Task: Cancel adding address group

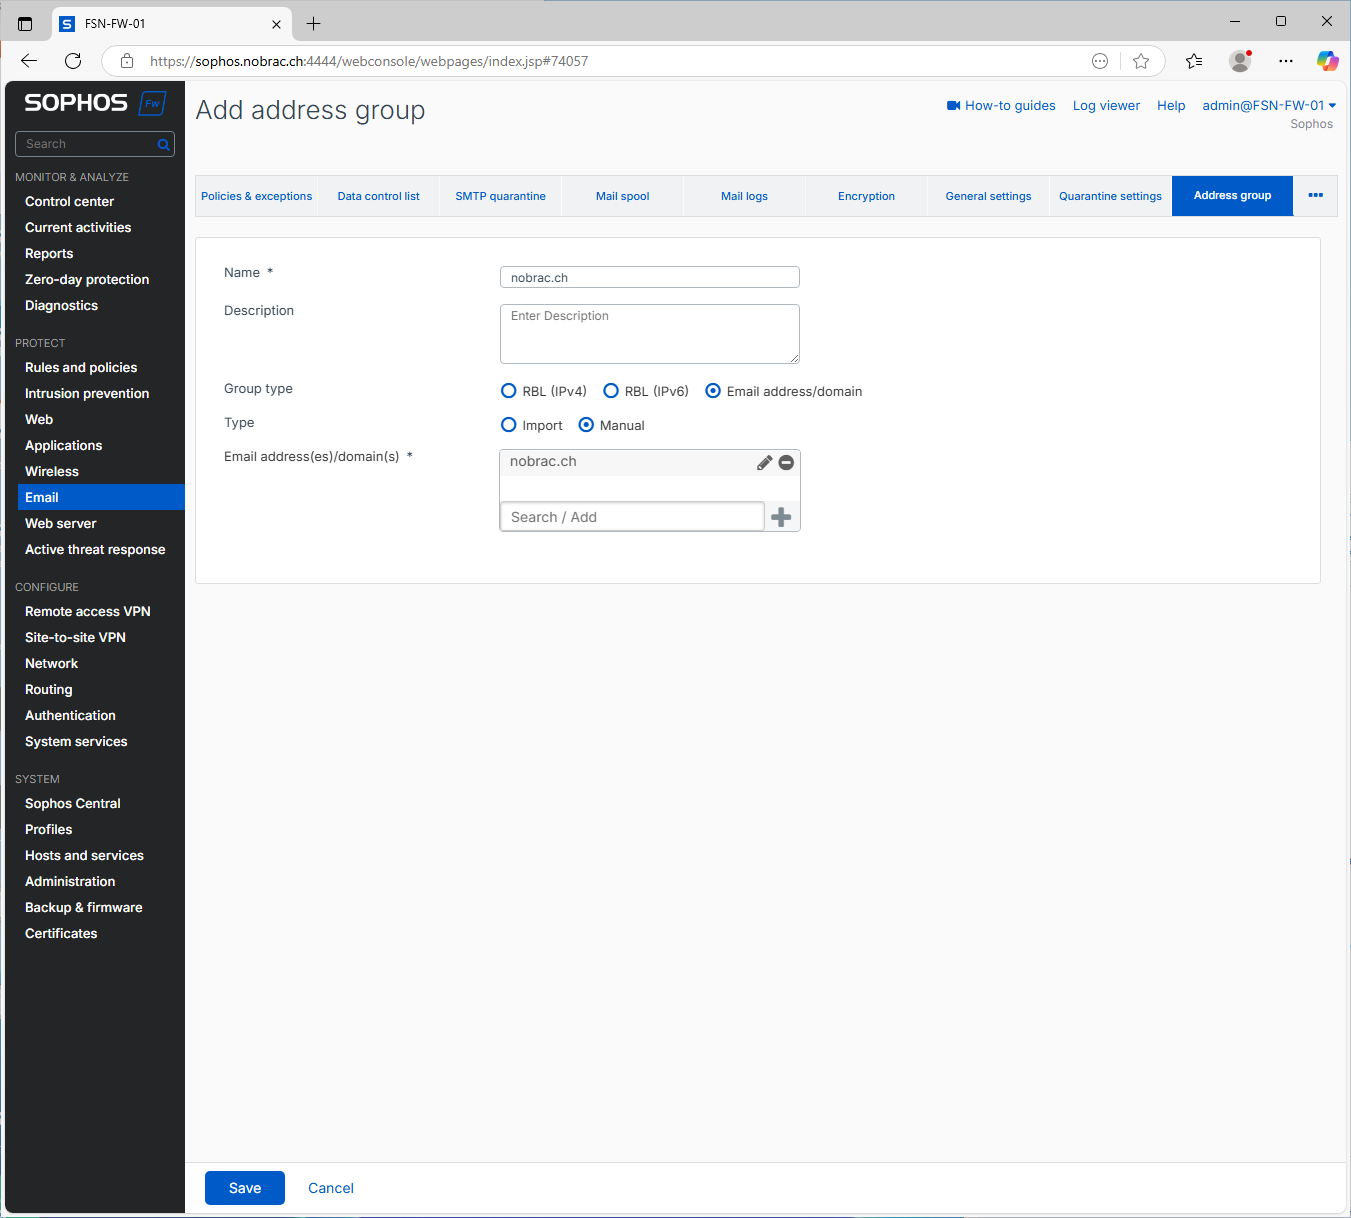Action: click(331, 1188)
